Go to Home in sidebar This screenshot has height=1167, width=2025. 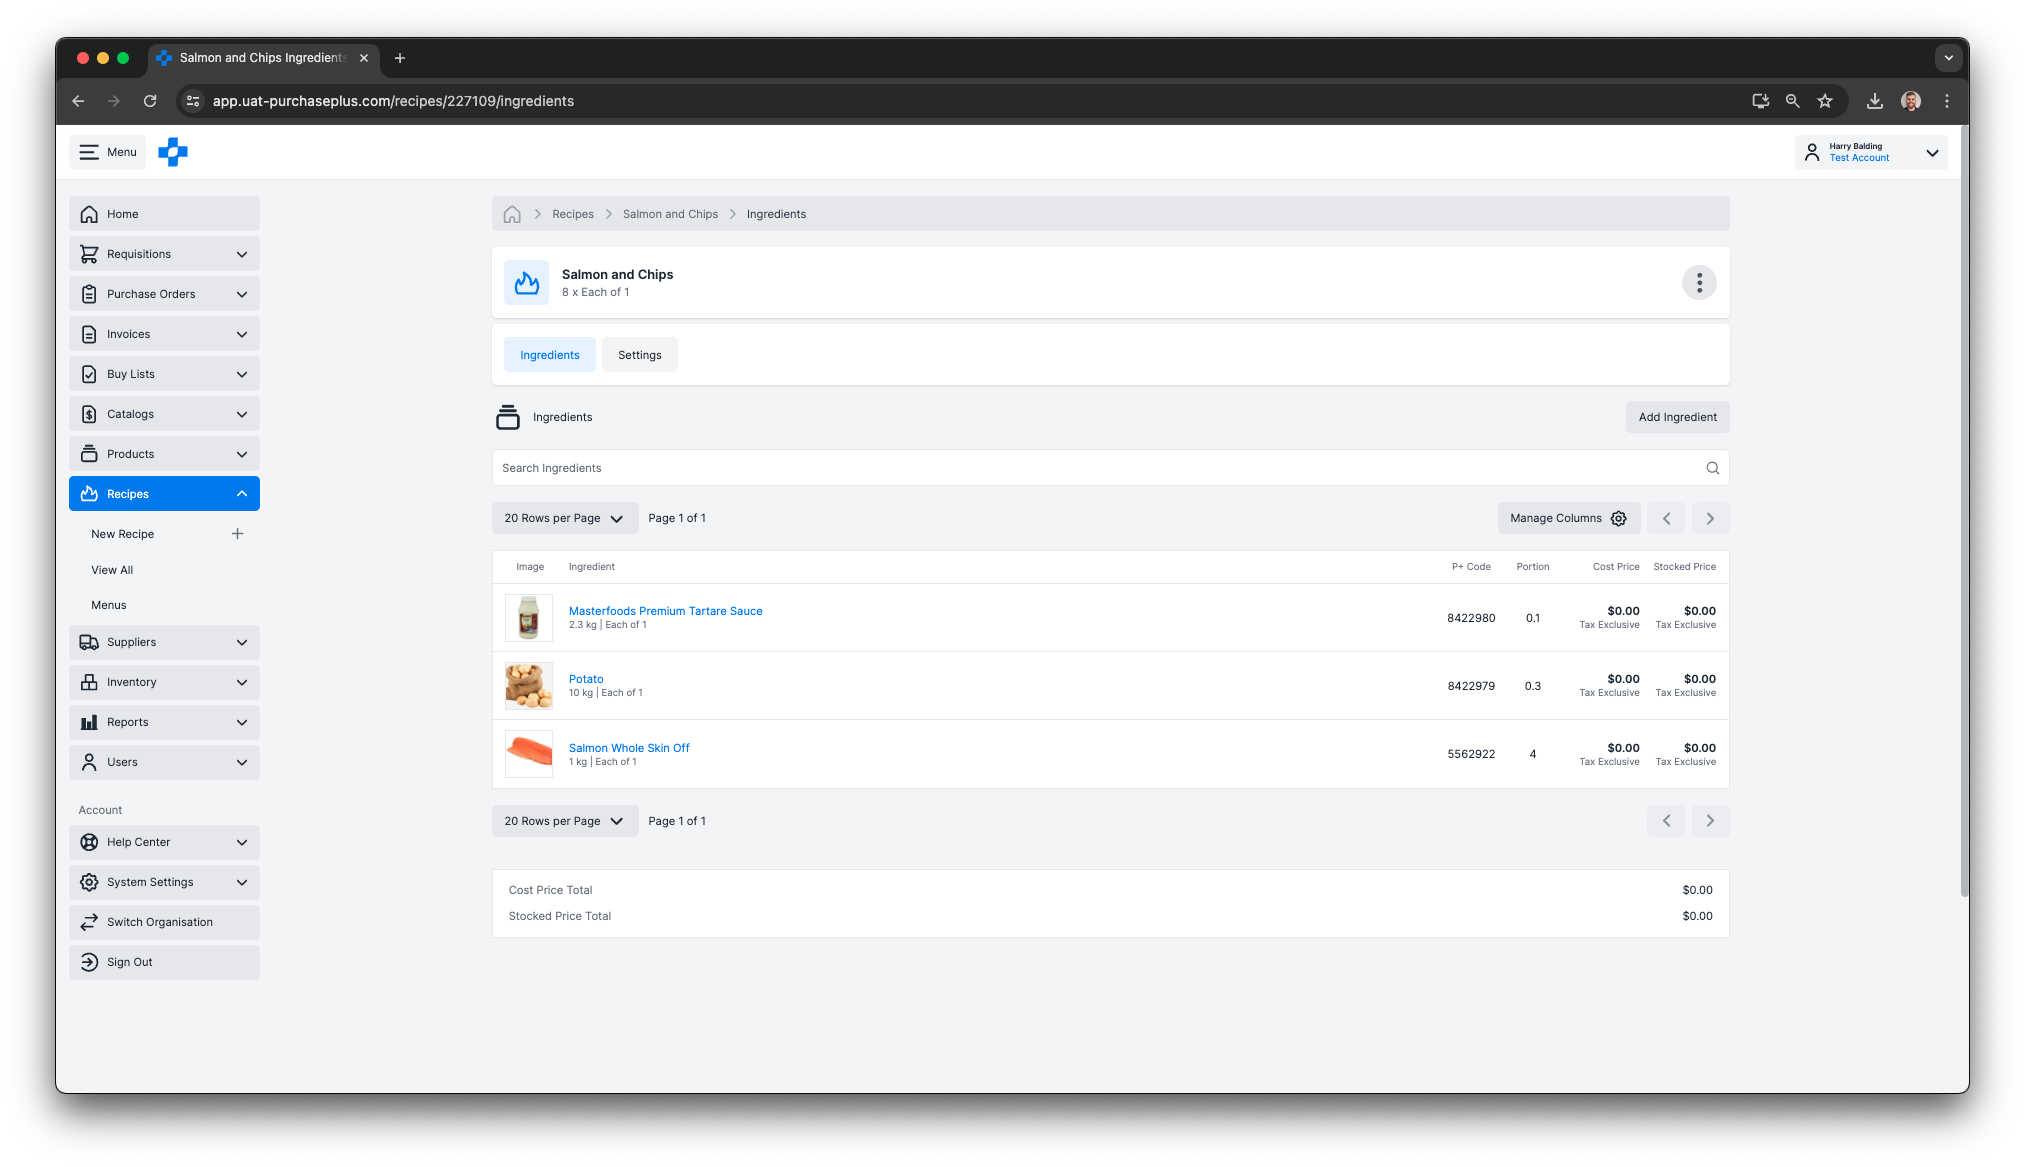[164, 214]
